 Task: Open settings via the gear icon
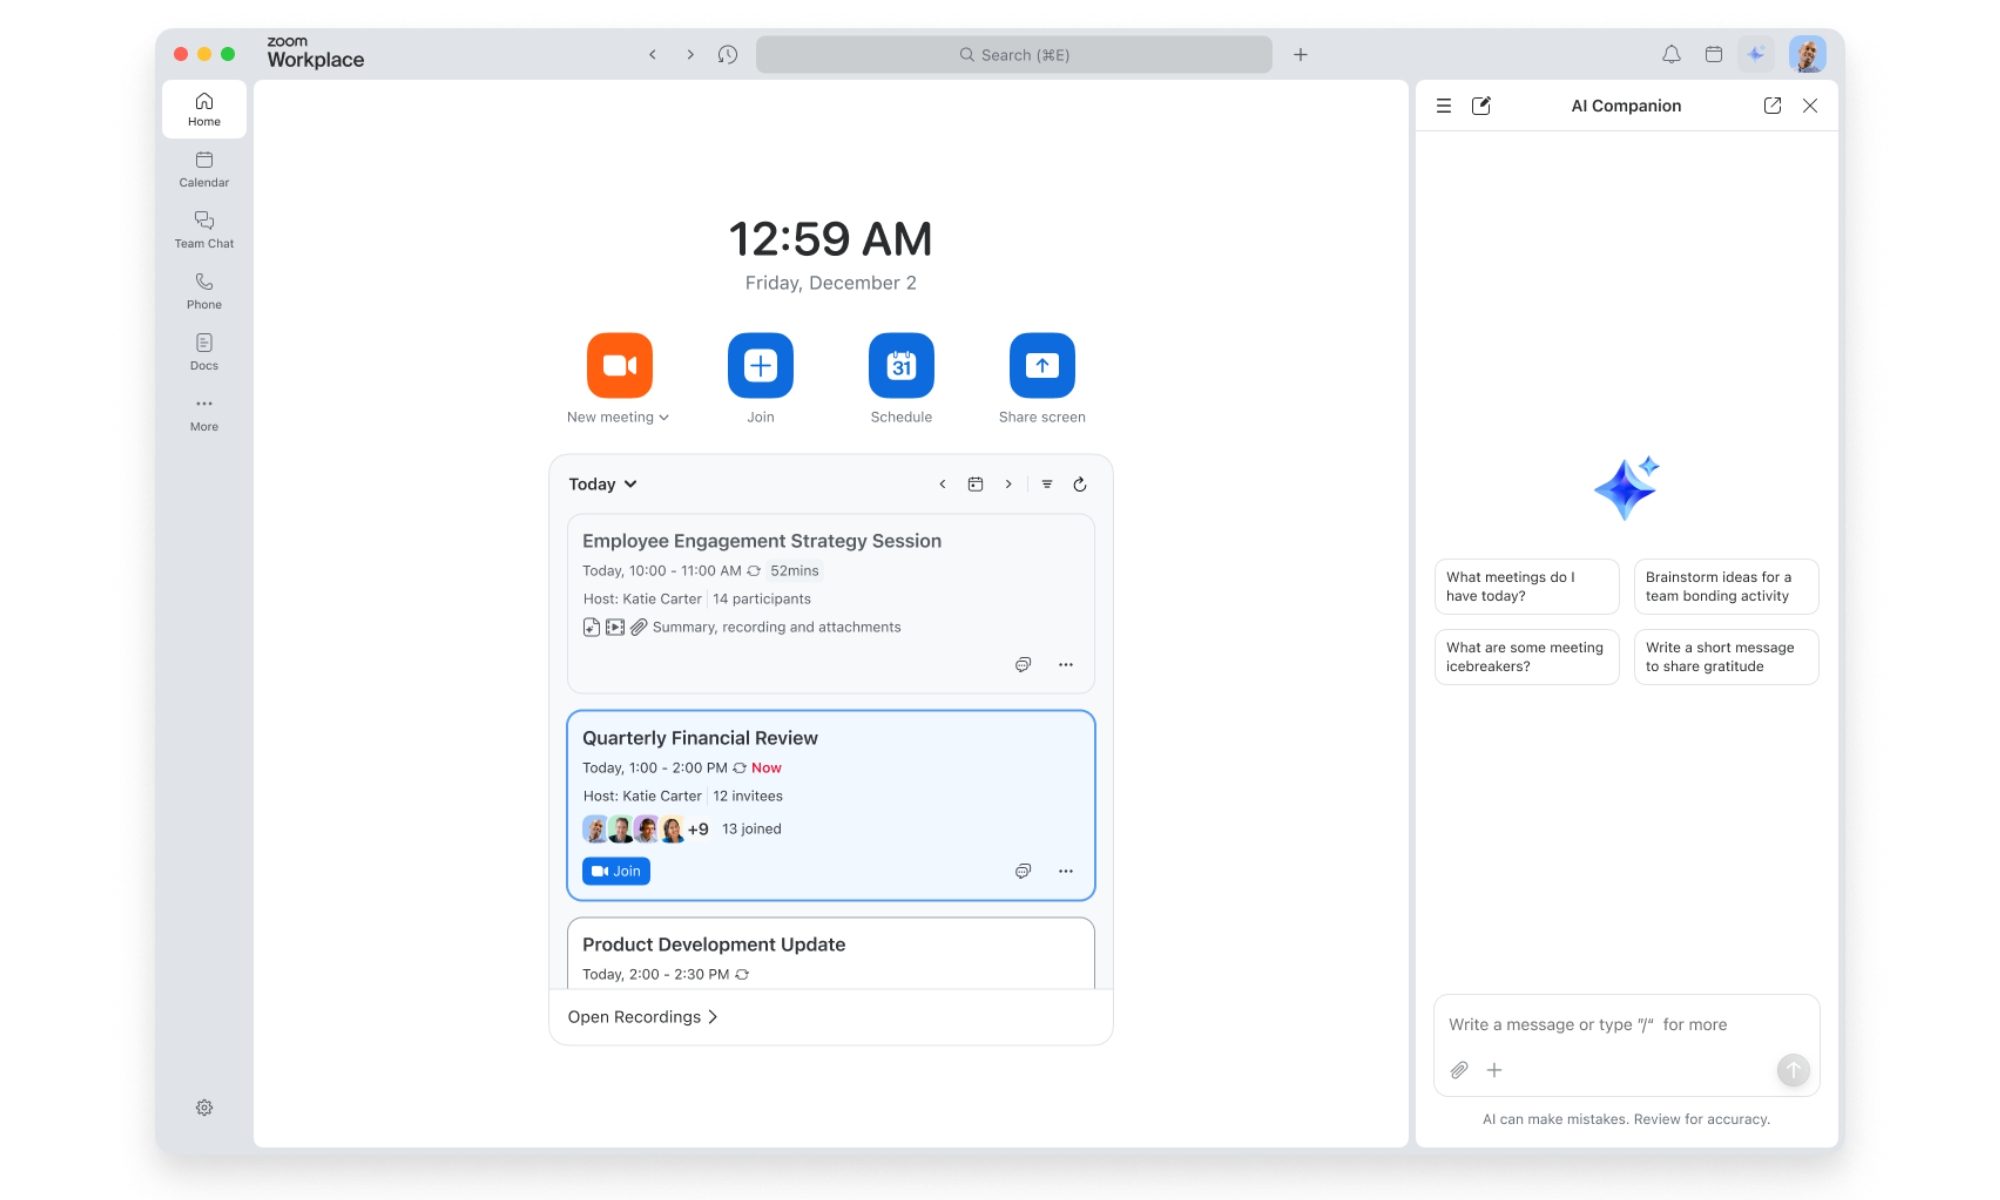[204, 1107]
